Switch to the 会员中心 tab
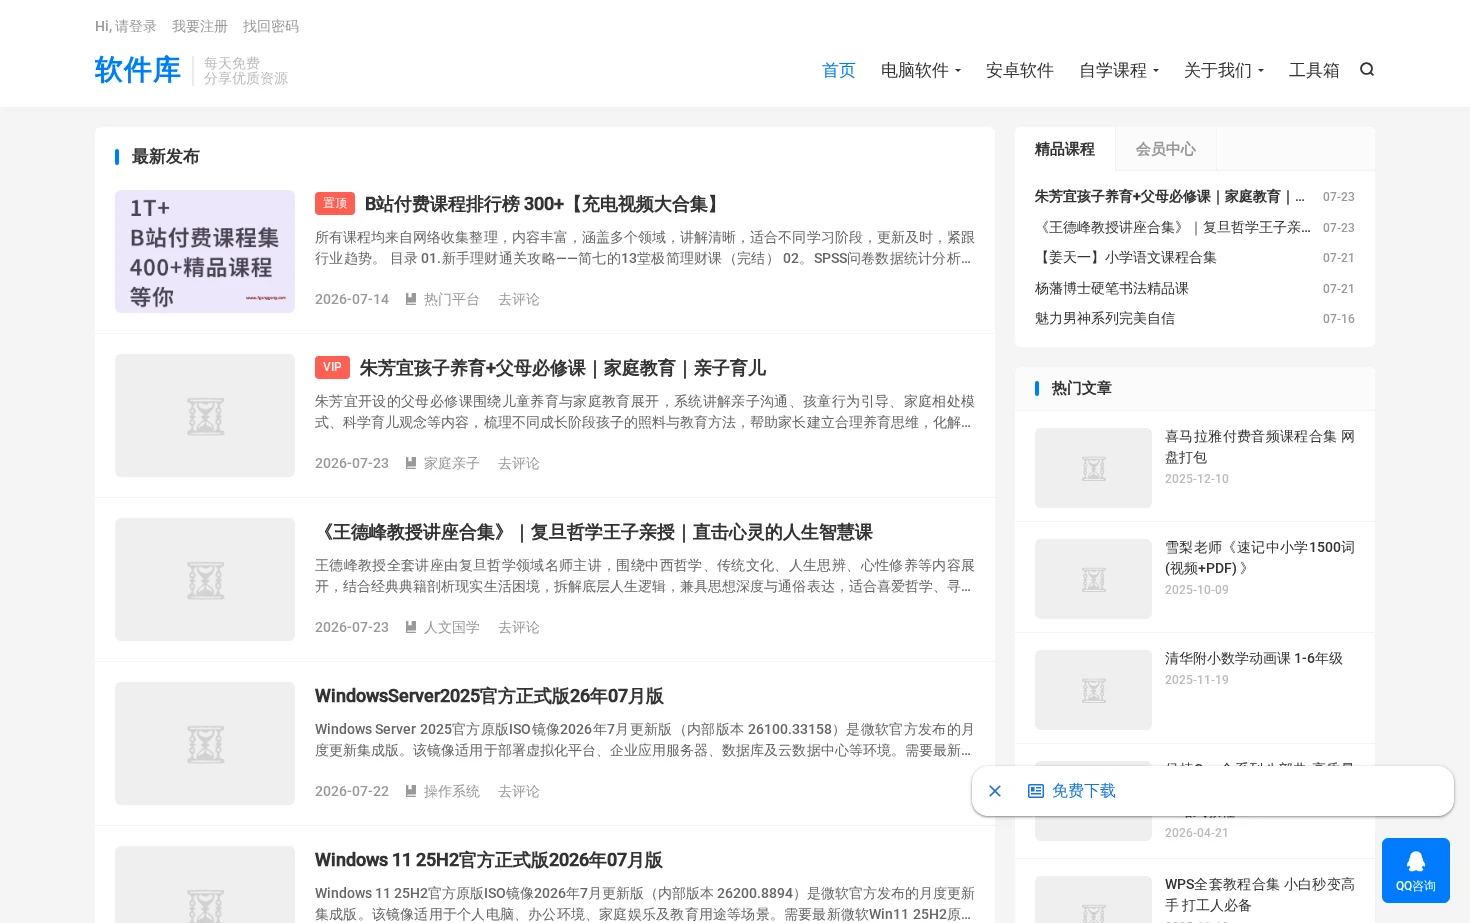 point(1166,149)
